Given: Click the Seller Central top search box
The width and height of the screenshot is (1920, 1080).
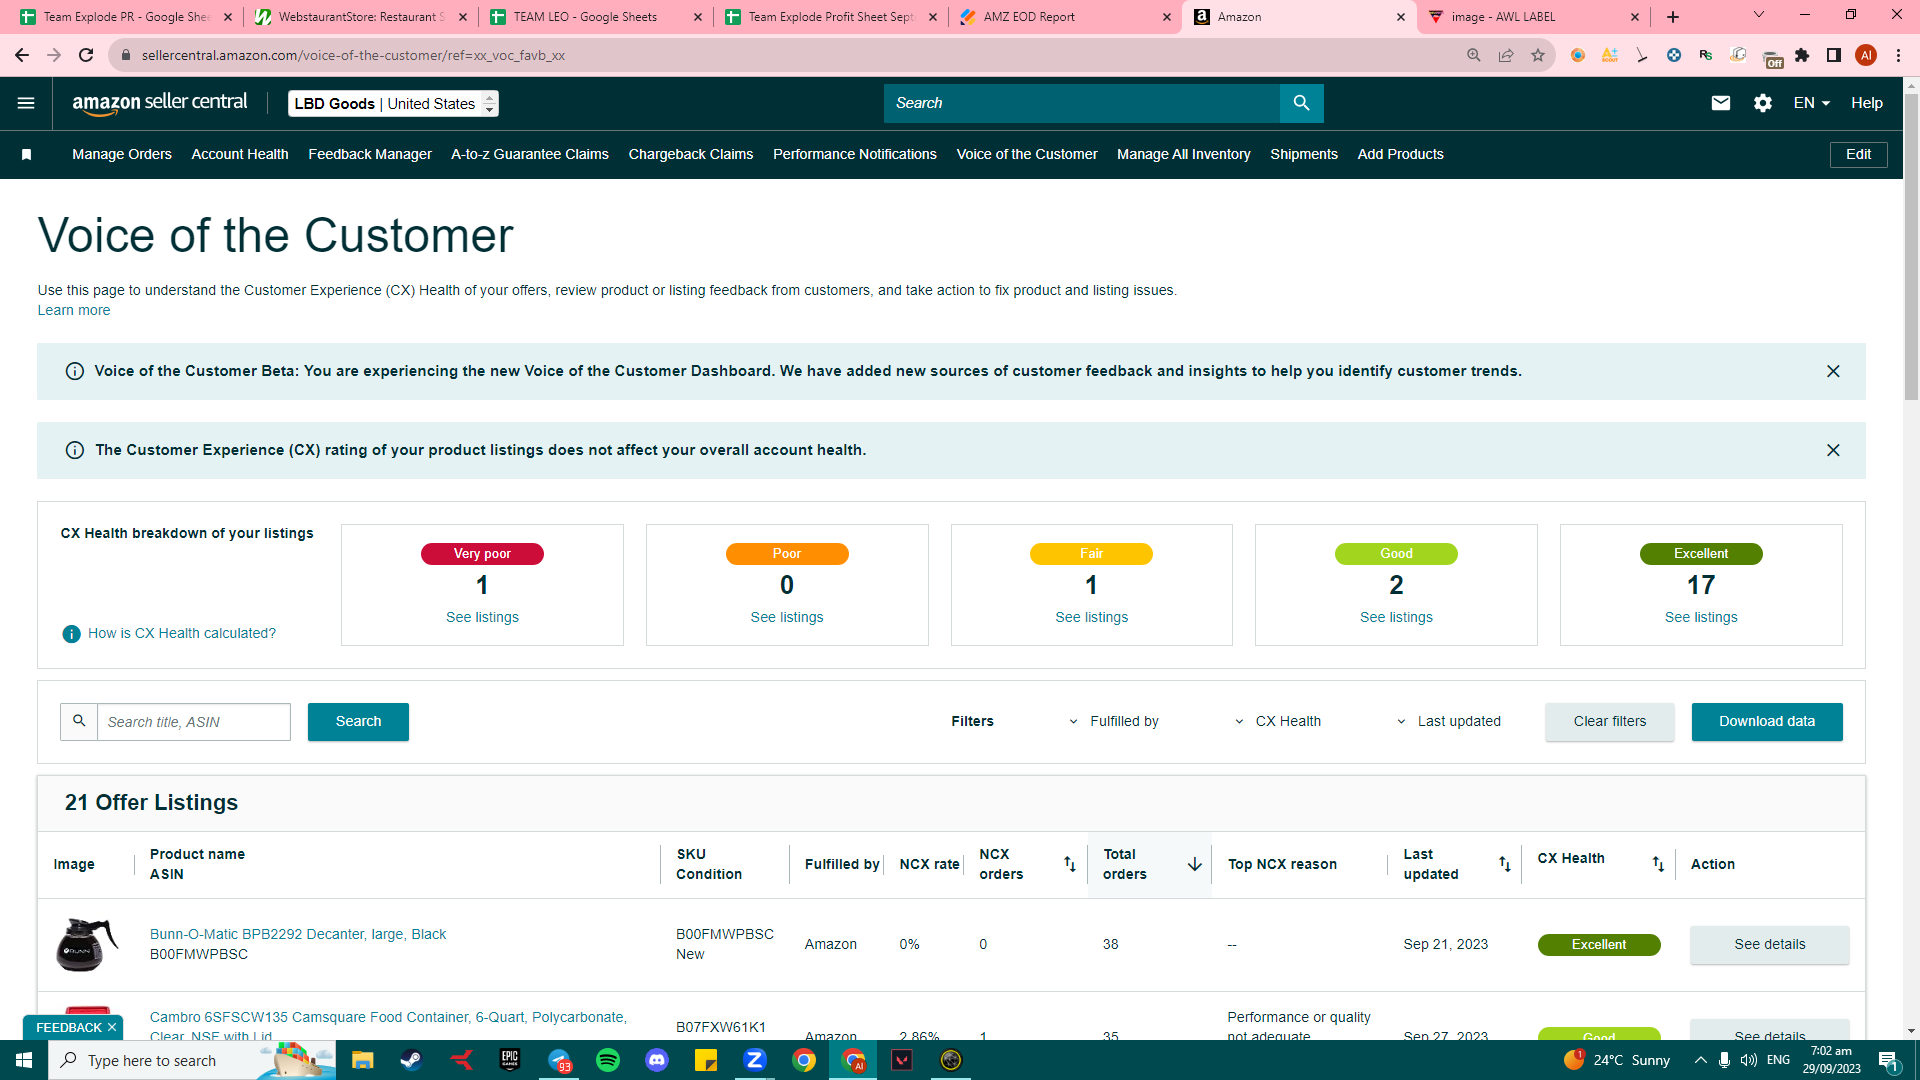Looking at the screenshot, I should click(1081, 103).
